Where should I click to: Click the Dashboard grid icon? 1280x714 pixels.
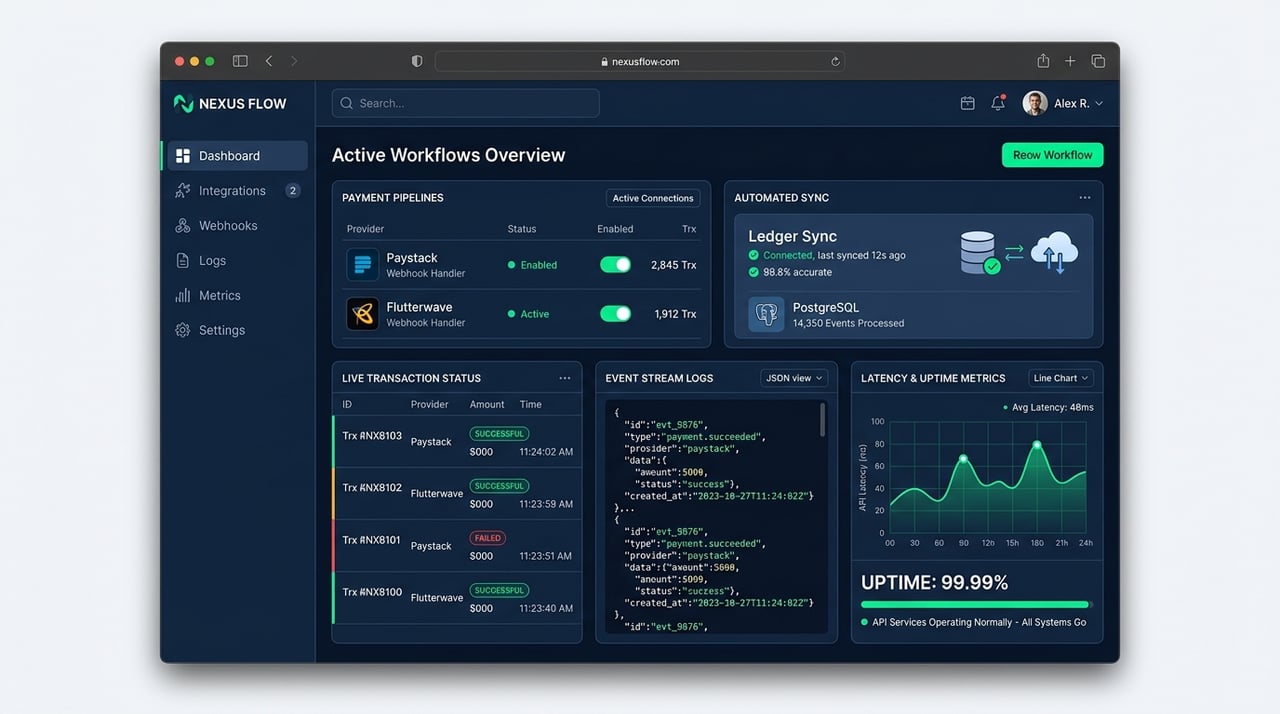[182, 156]
